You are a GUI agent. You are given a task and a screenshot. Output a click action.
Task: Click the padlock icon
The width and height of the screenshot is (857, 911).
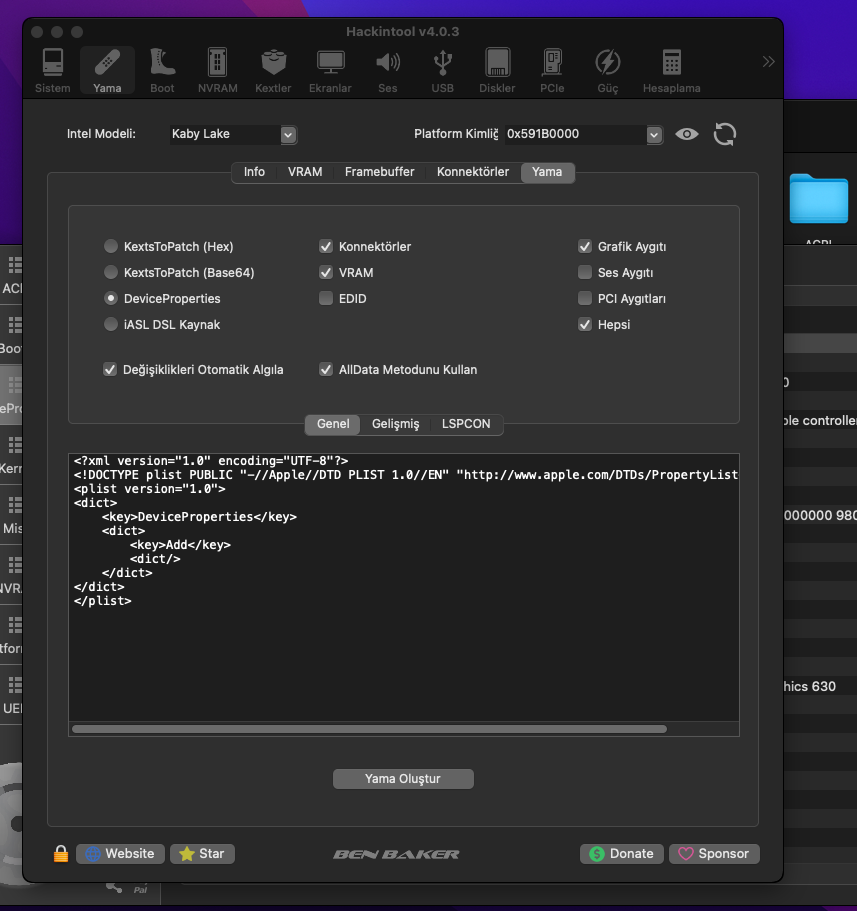click(61, 854)
